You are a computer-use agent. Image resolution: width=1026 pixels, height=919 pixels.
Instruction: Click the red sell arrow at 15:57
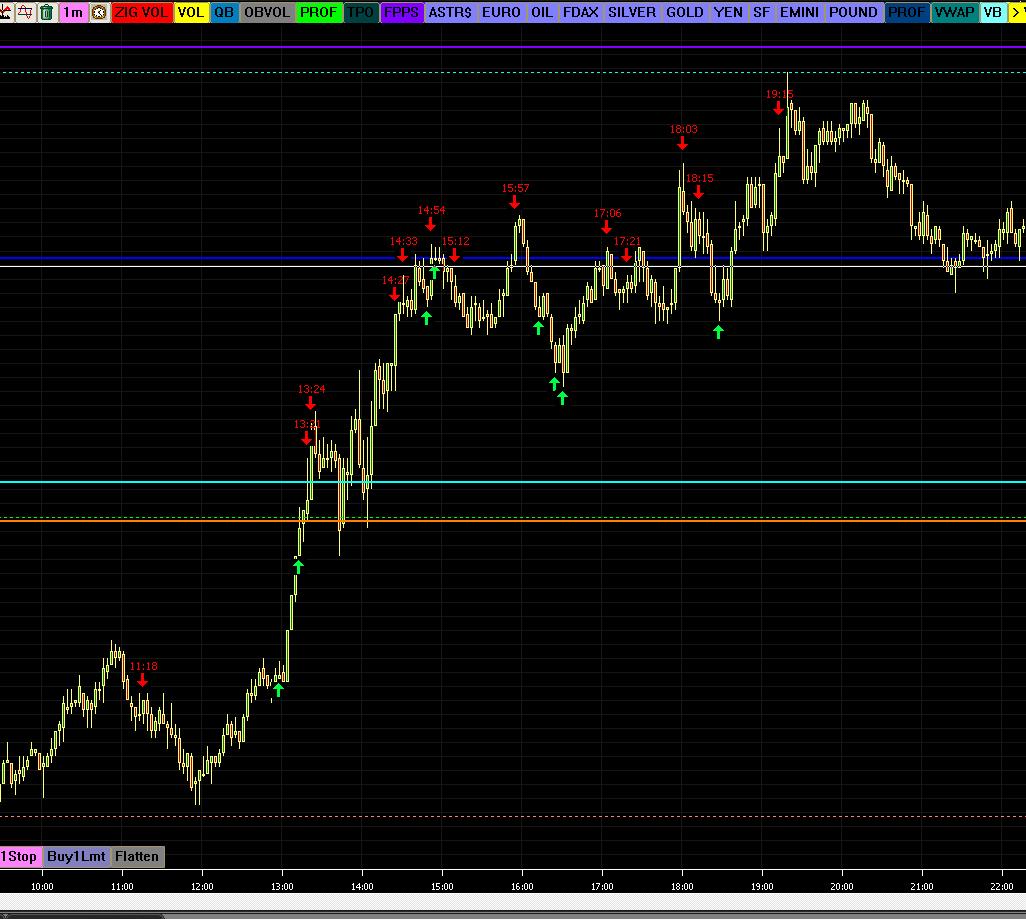pyautogui.click(x=515, y=202)
